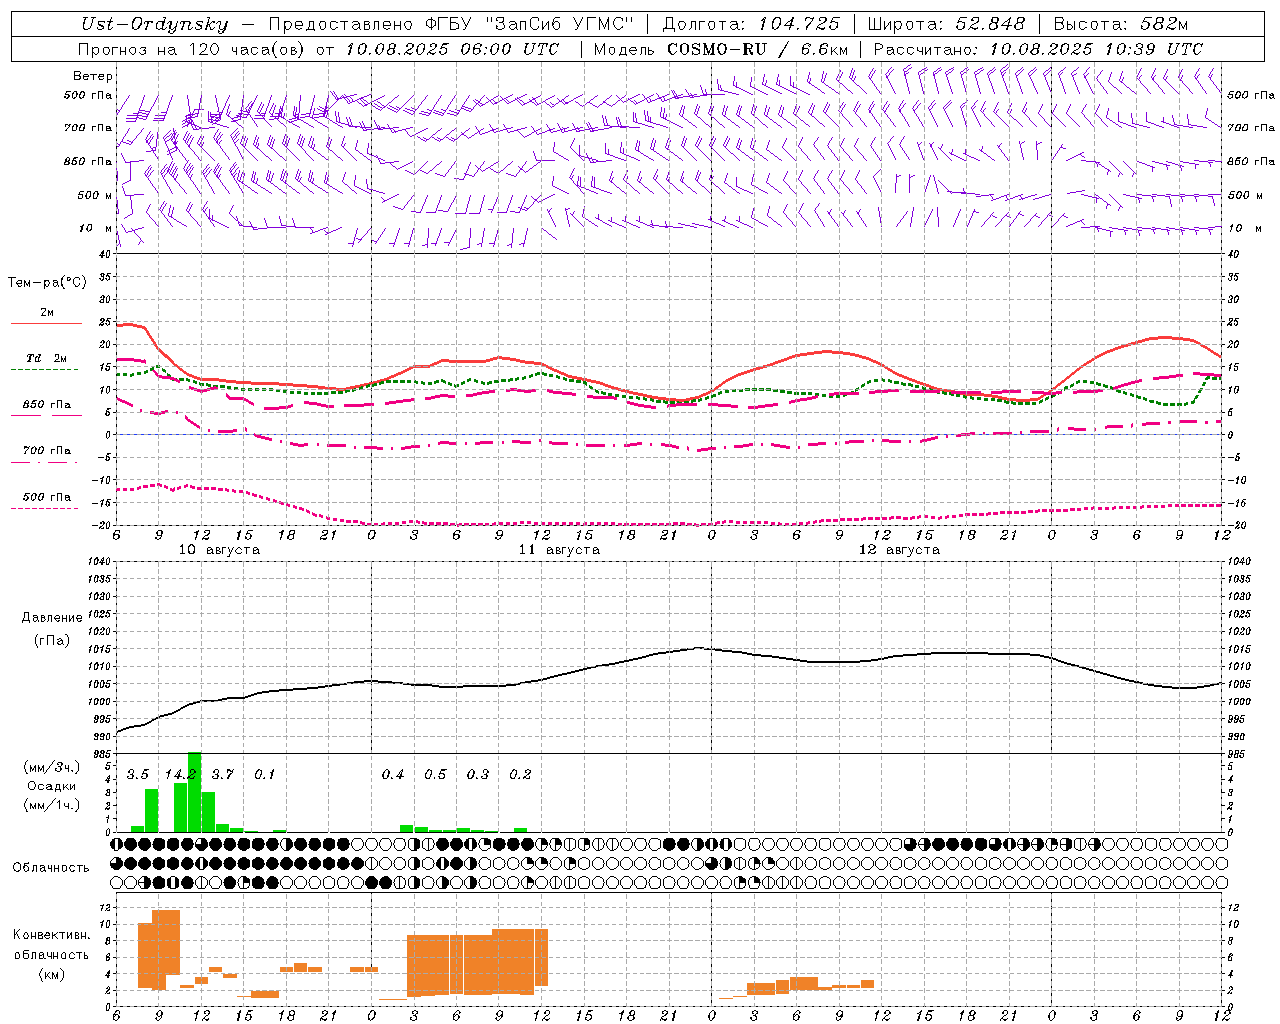This screenshot has width=1280, height=1024.
Task: Click the "Облачность" cloud cover row label
Action: tap(51, 868)
